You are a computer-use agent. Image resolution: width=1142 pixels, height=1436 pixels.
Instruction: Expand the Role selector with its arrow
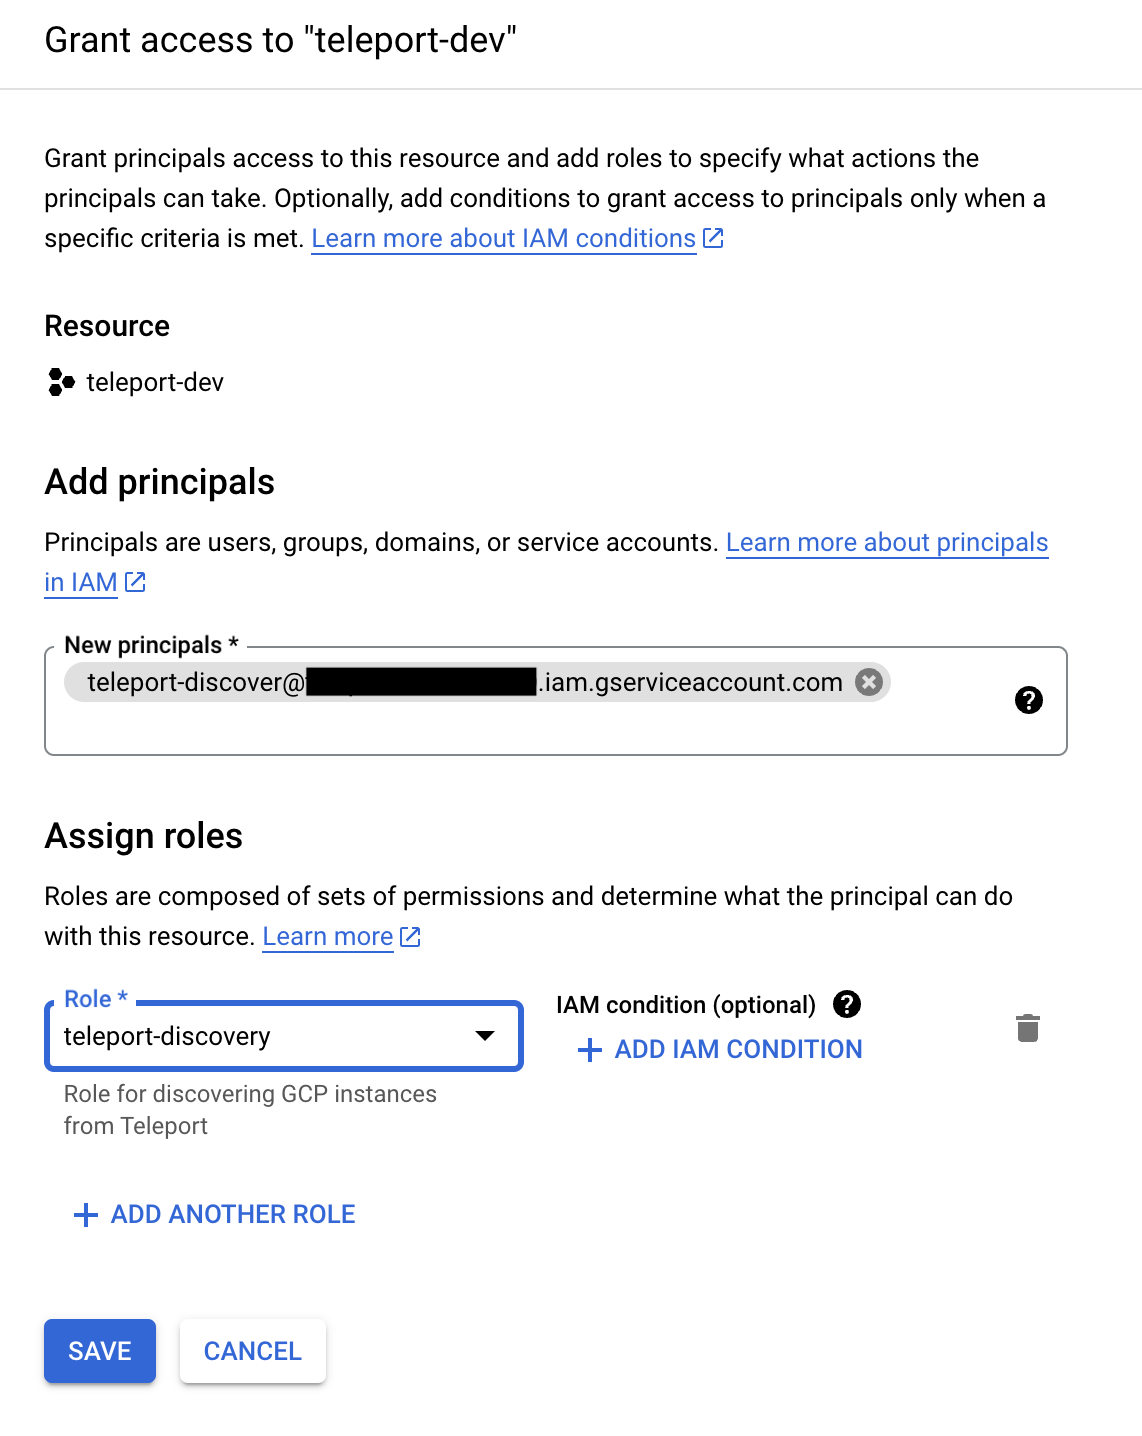[x=484, y=1037]
